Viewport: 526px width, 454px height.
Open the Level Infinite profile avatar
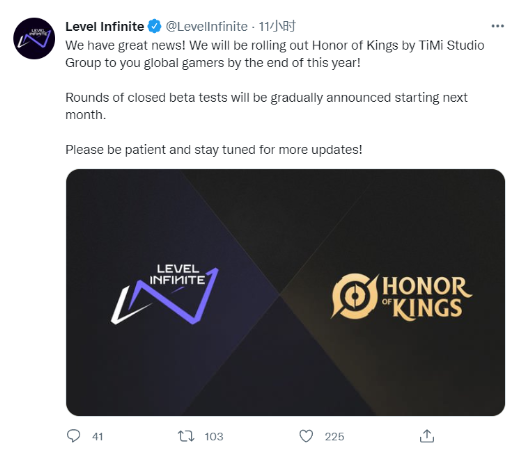point(34,39)
